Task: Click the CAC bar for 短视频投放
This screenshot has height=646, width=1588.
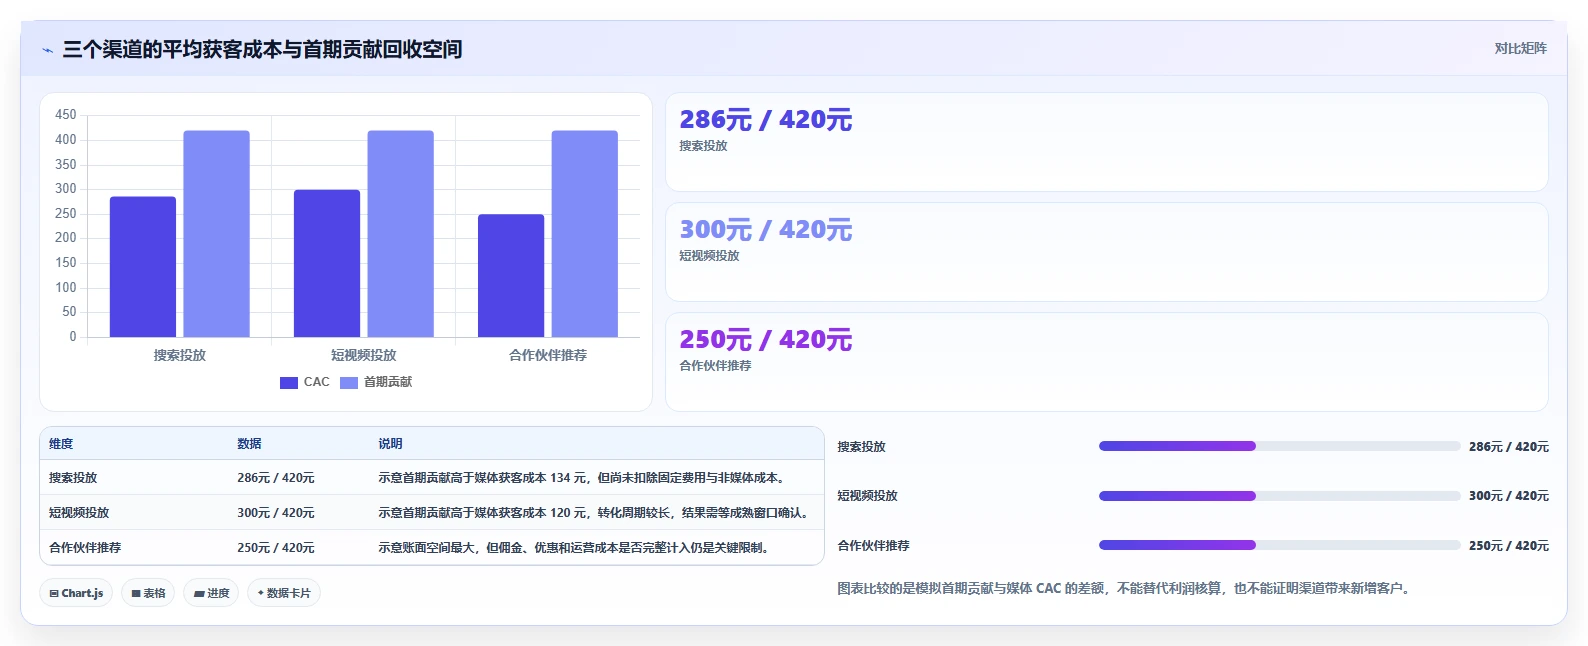Action: pos(327,263)
